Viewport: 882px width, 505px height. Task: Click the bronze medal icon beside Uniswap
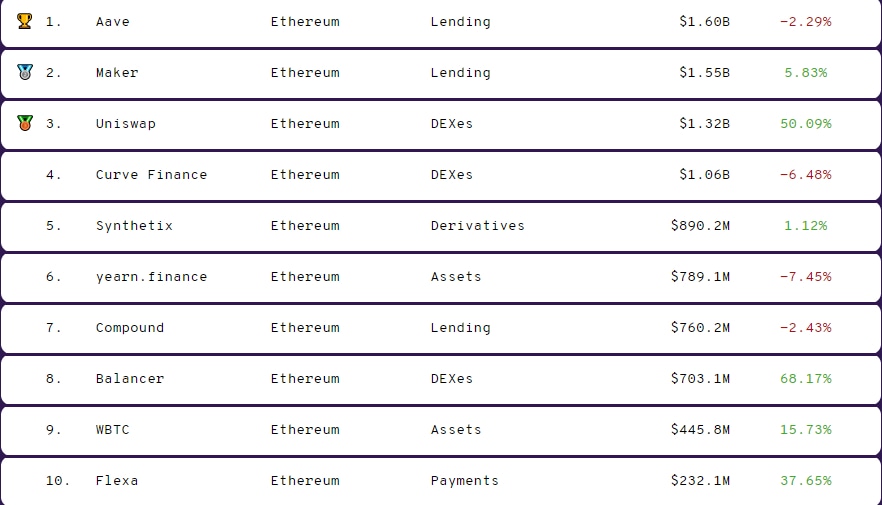[x=25, y=123]
